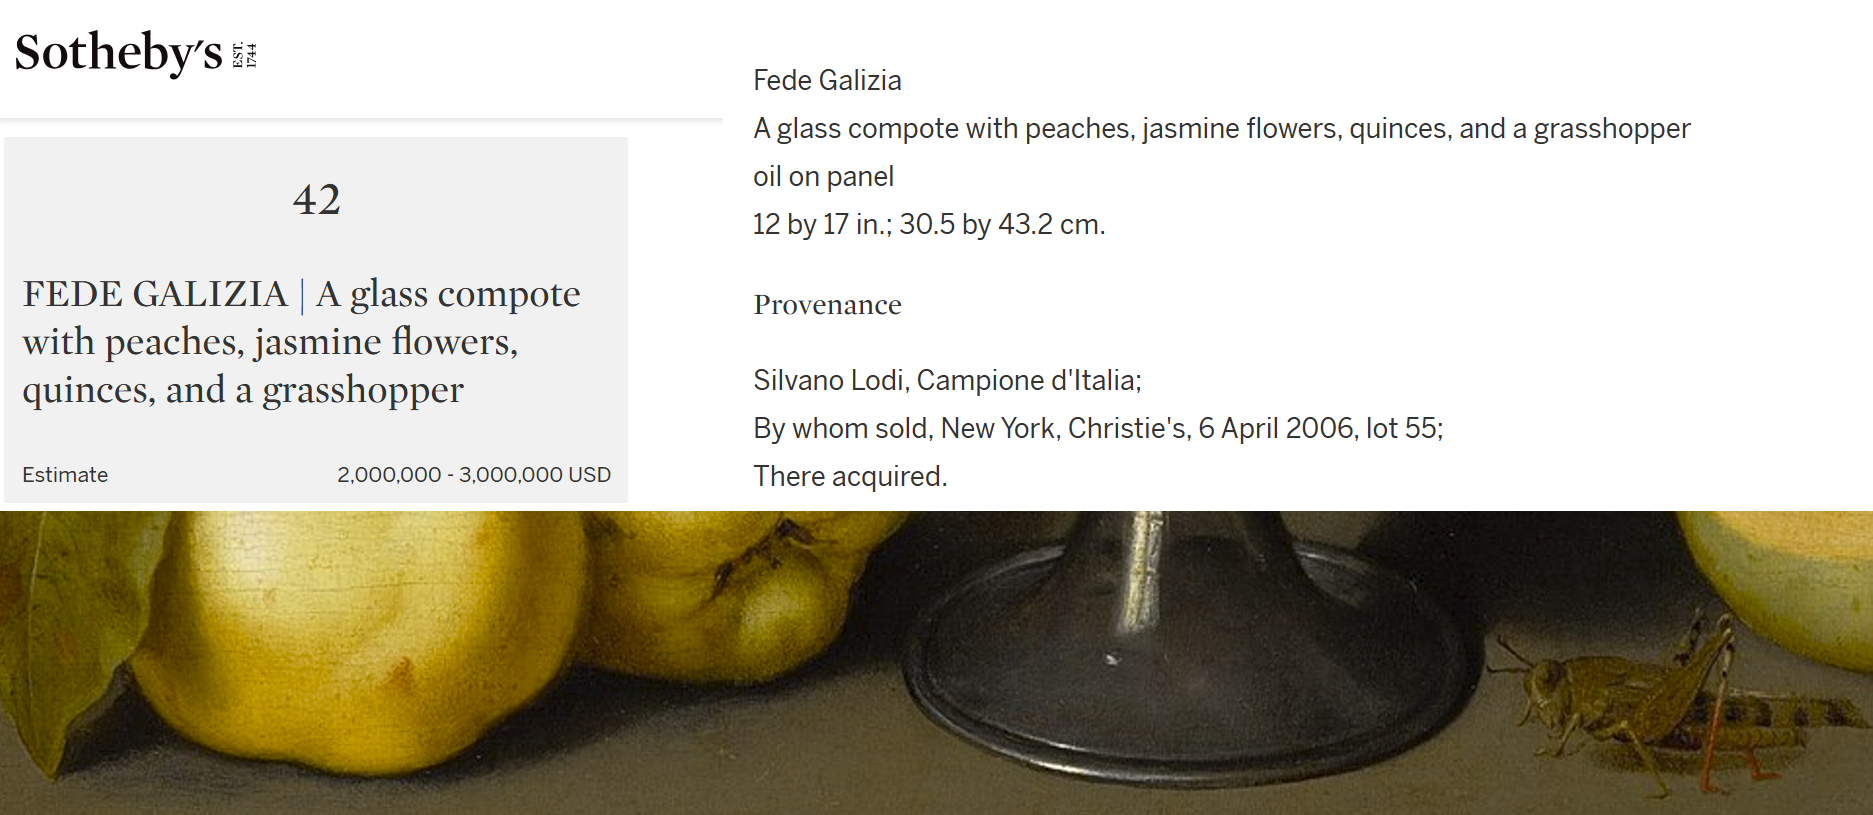Select lot number 42

(317, 199)
